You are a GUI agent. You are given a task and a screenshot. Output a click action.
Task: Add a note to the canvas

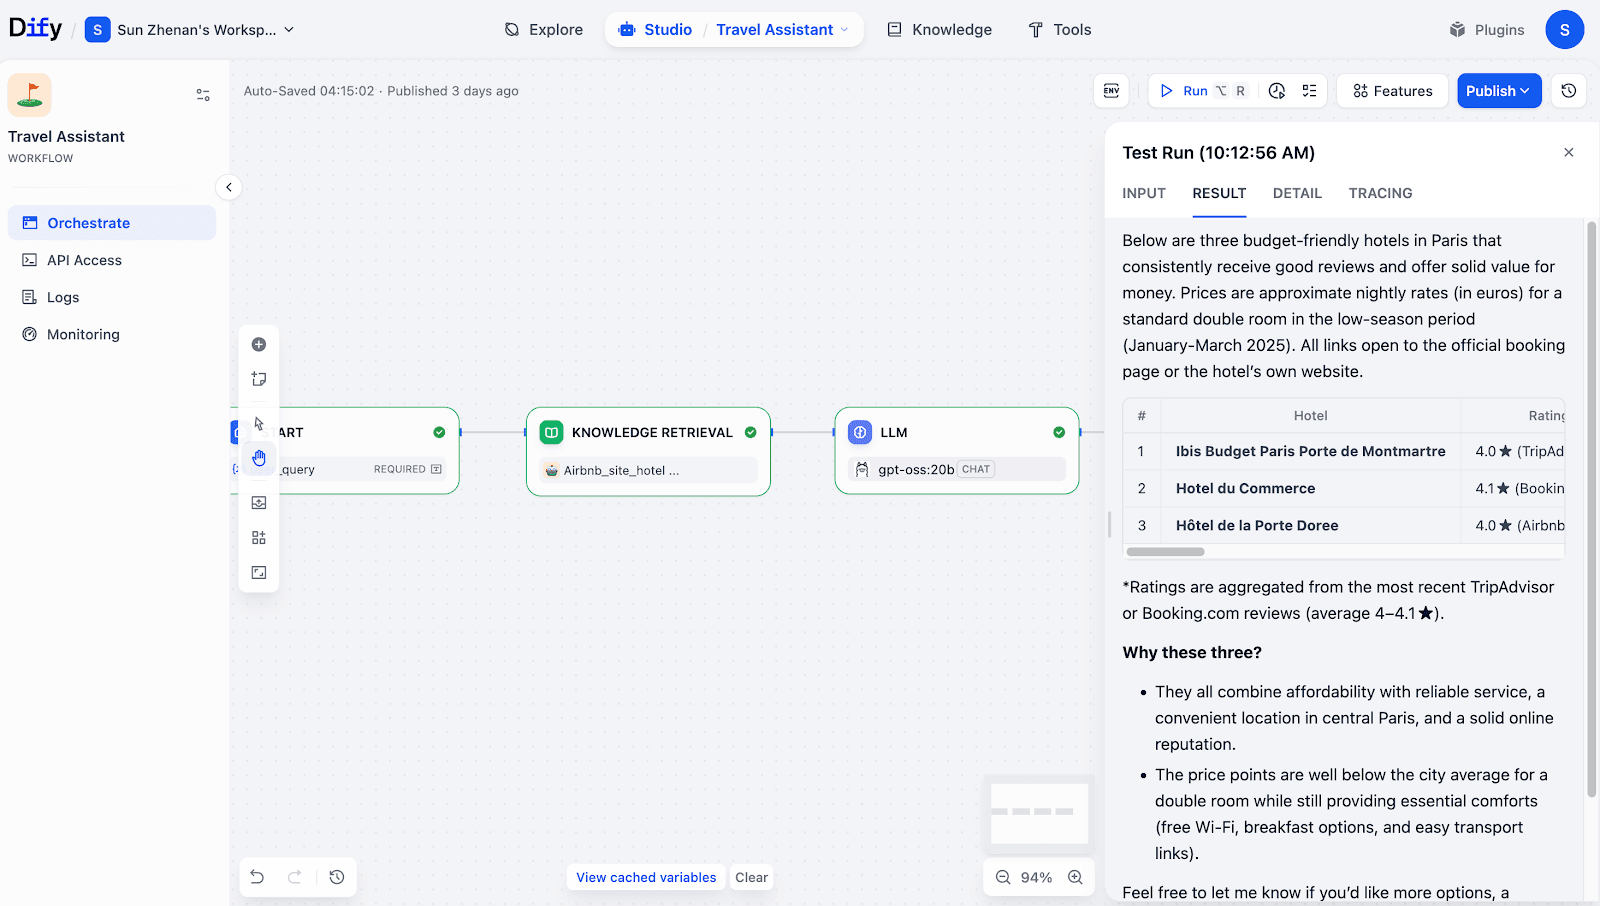[x=259, y=379]
